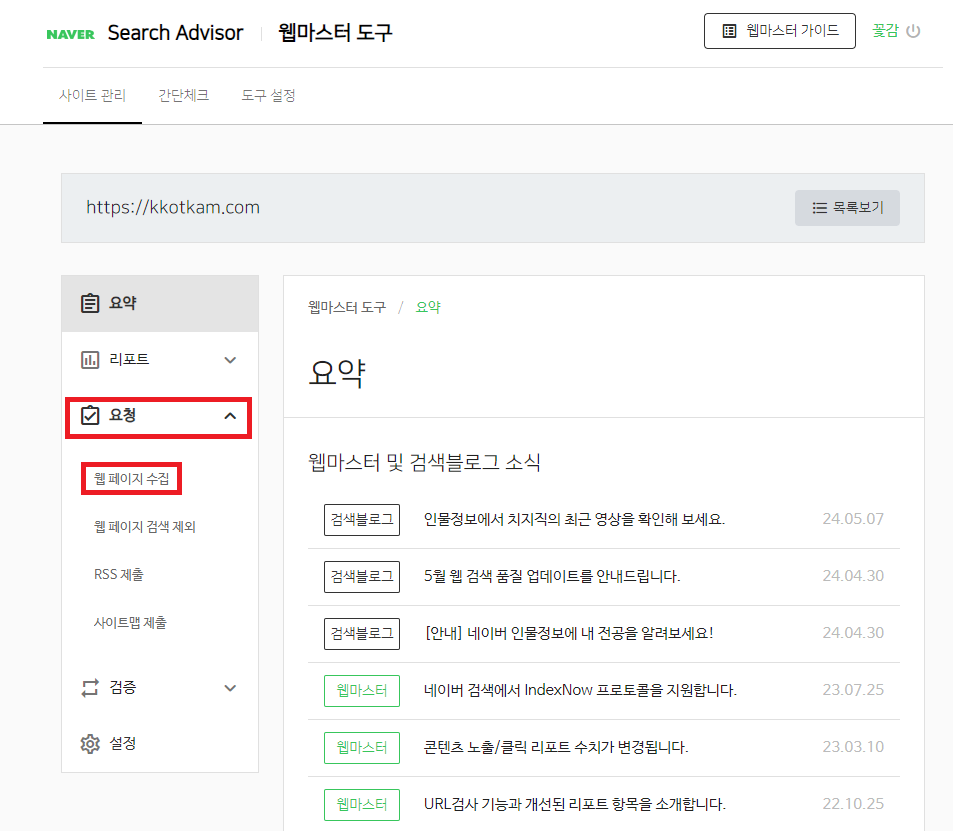This screenshot has height=831, width=953.
Task: Click the list icon in 목록보기
Action: click(819, 208)
